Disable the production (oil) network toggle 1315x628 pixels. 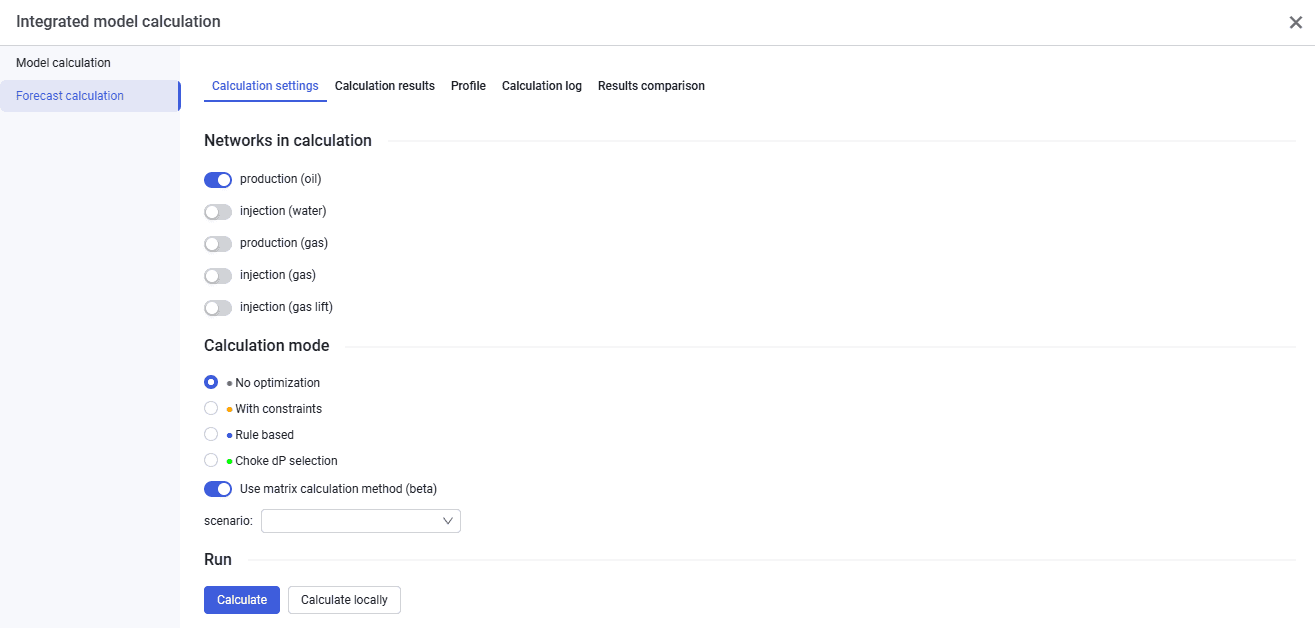(x=218, y=180)
